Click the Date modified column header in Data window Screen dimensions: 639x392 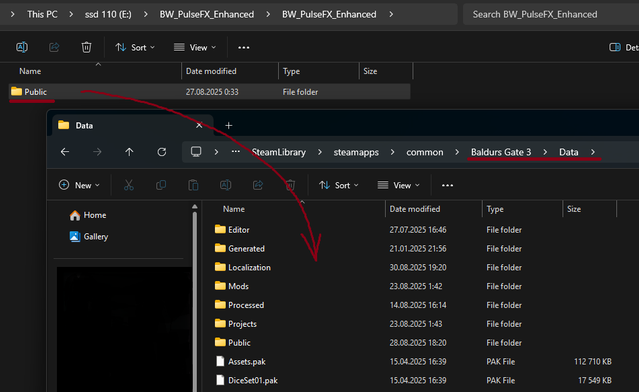[415, 209]
